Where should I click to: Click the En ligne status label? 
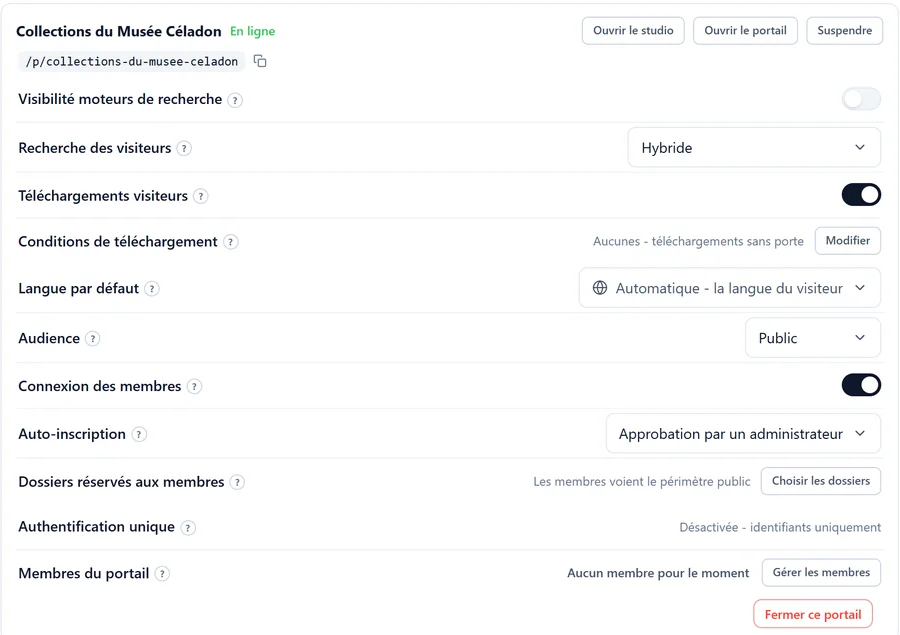point(253,31)
